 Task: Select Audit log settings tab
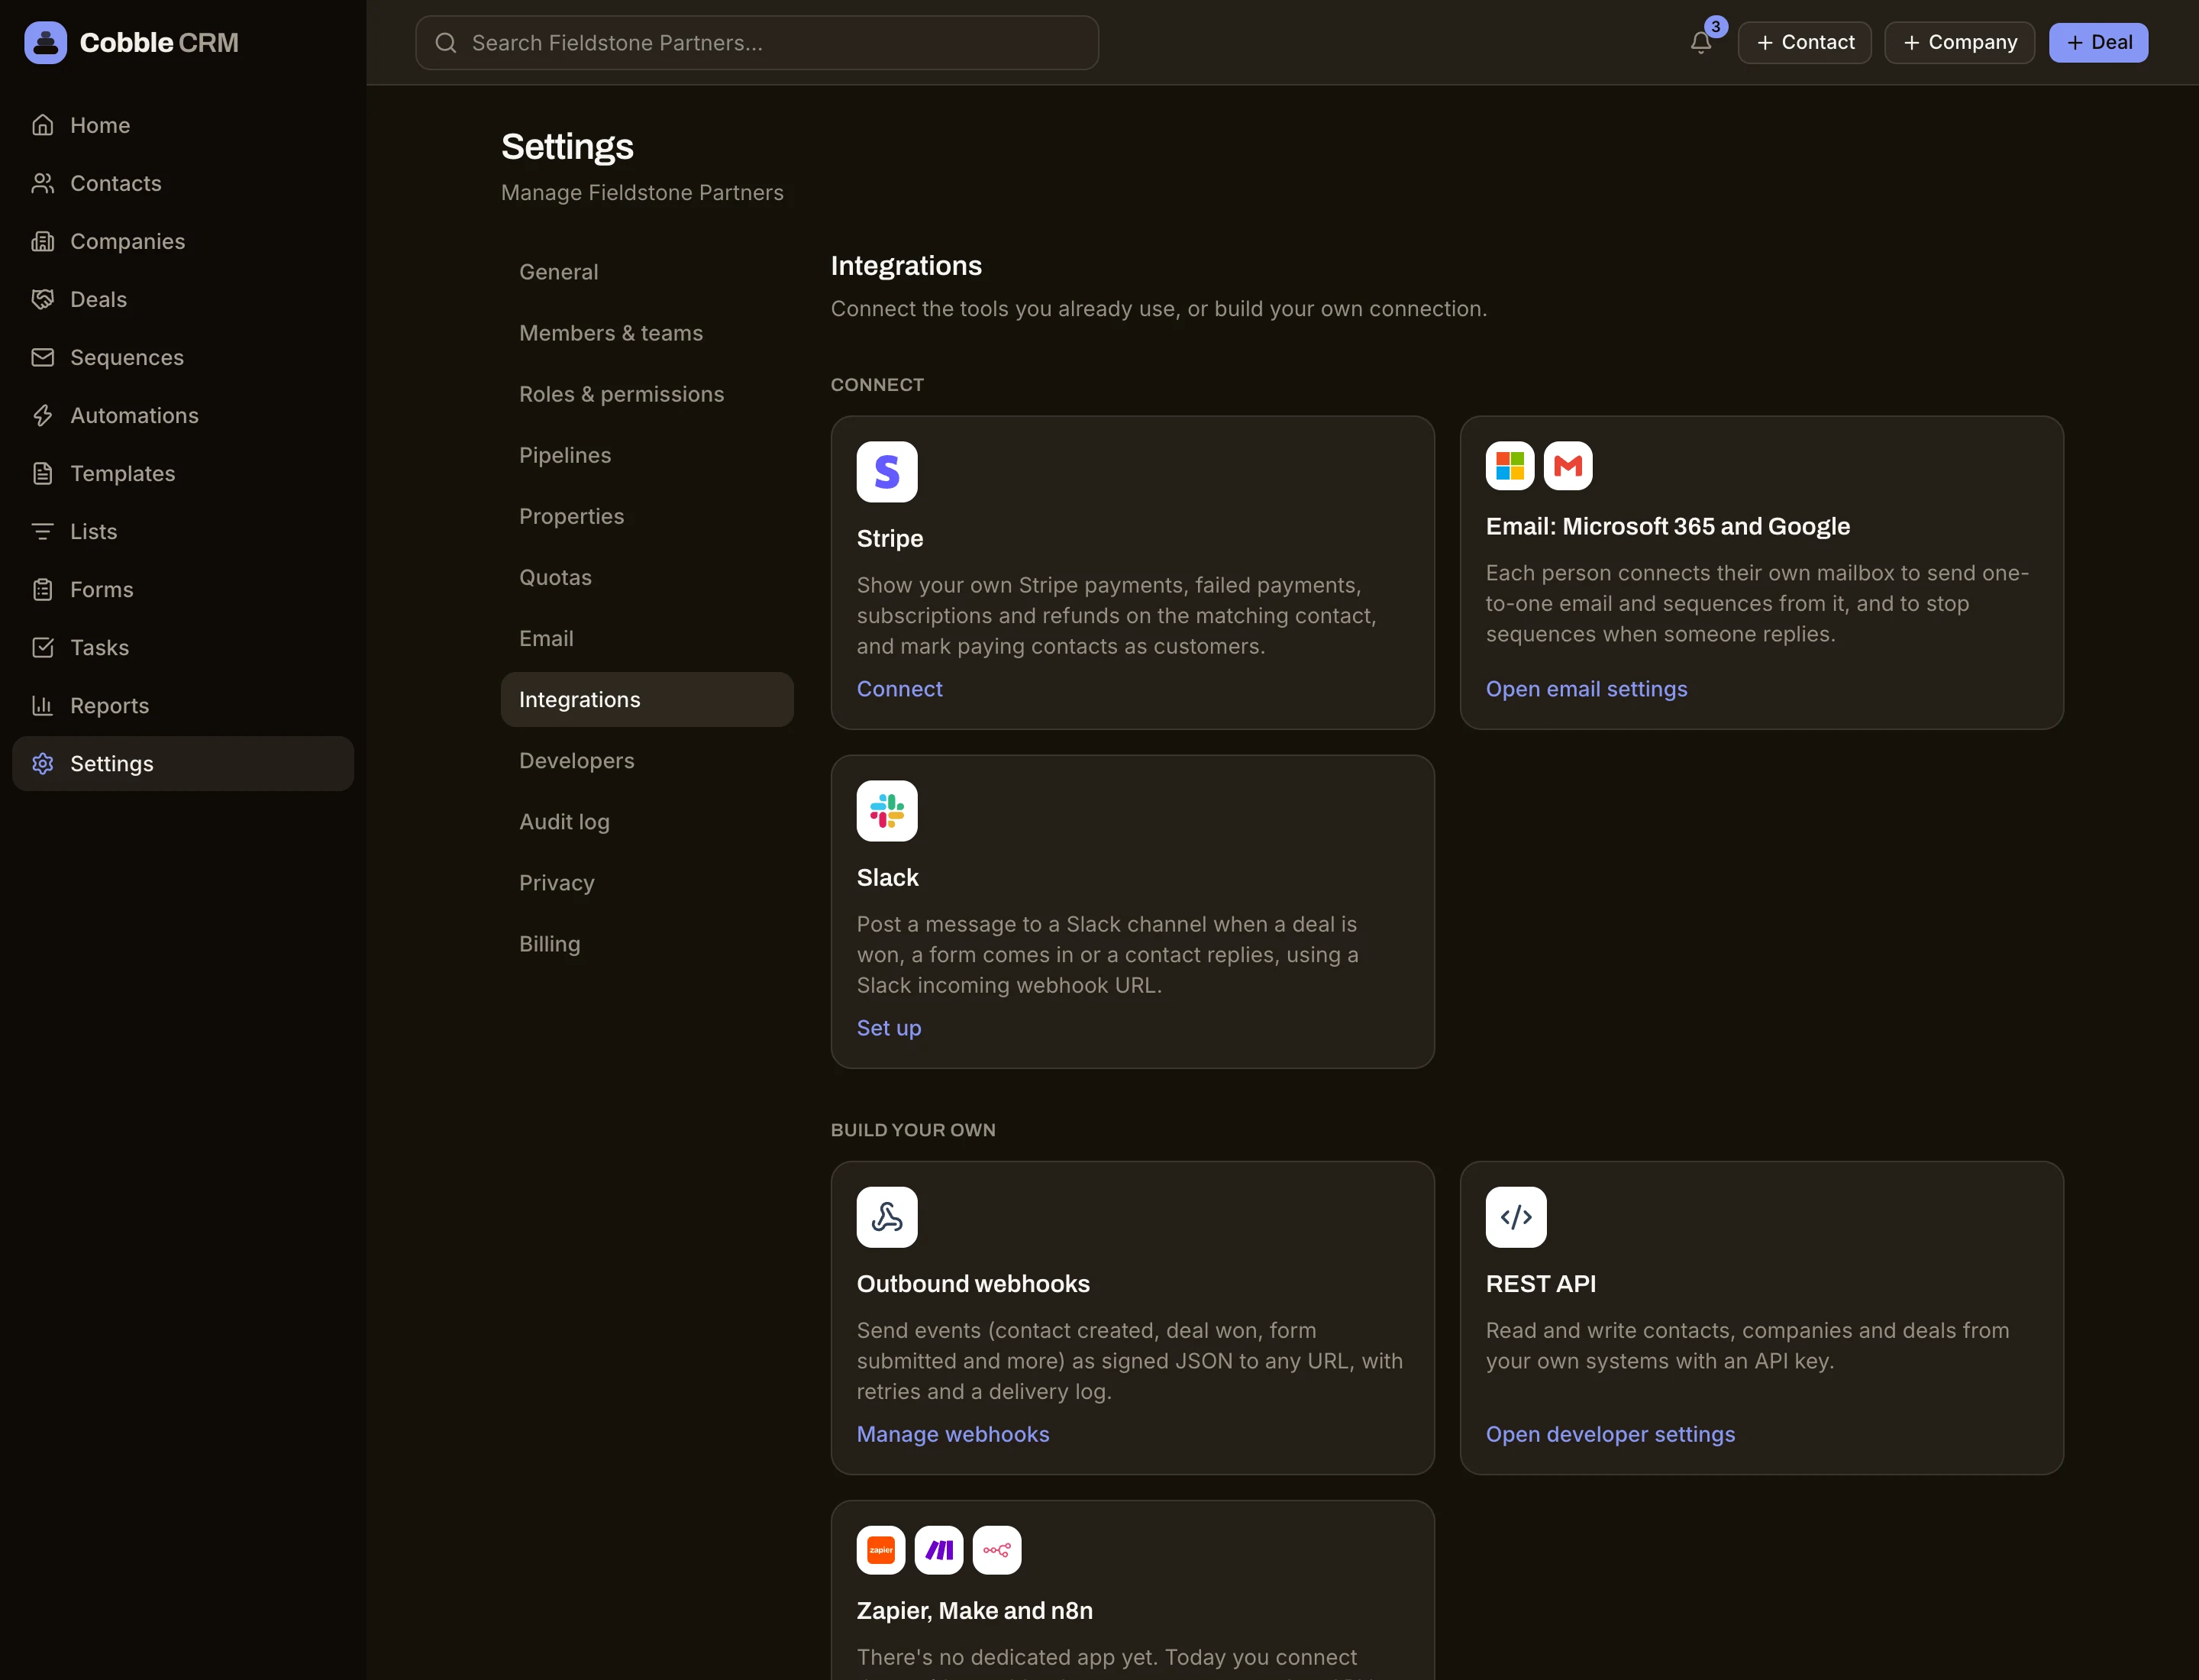(647, 821)
